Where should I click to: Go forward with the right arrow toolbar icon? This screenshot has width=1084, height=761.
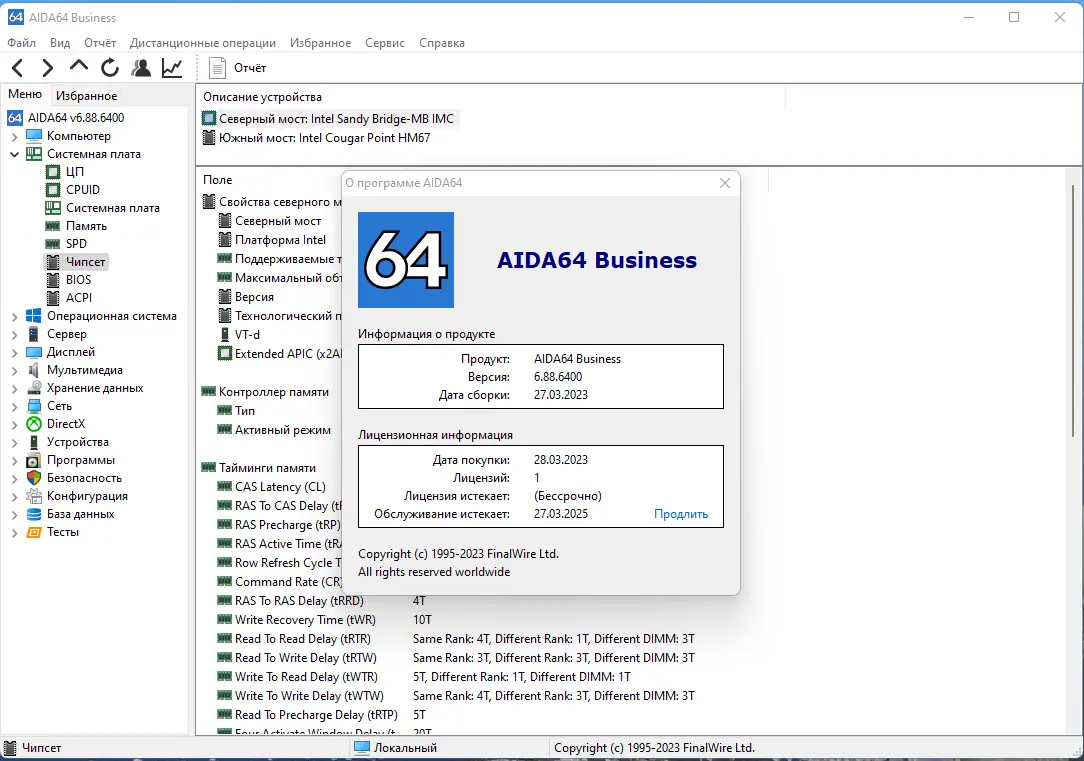[x=48, y=68]
